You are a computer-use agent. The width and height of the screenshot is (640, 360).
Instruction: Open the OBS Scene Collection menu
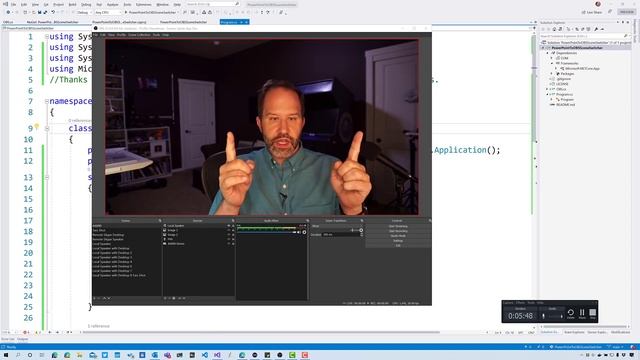[139, 35]
